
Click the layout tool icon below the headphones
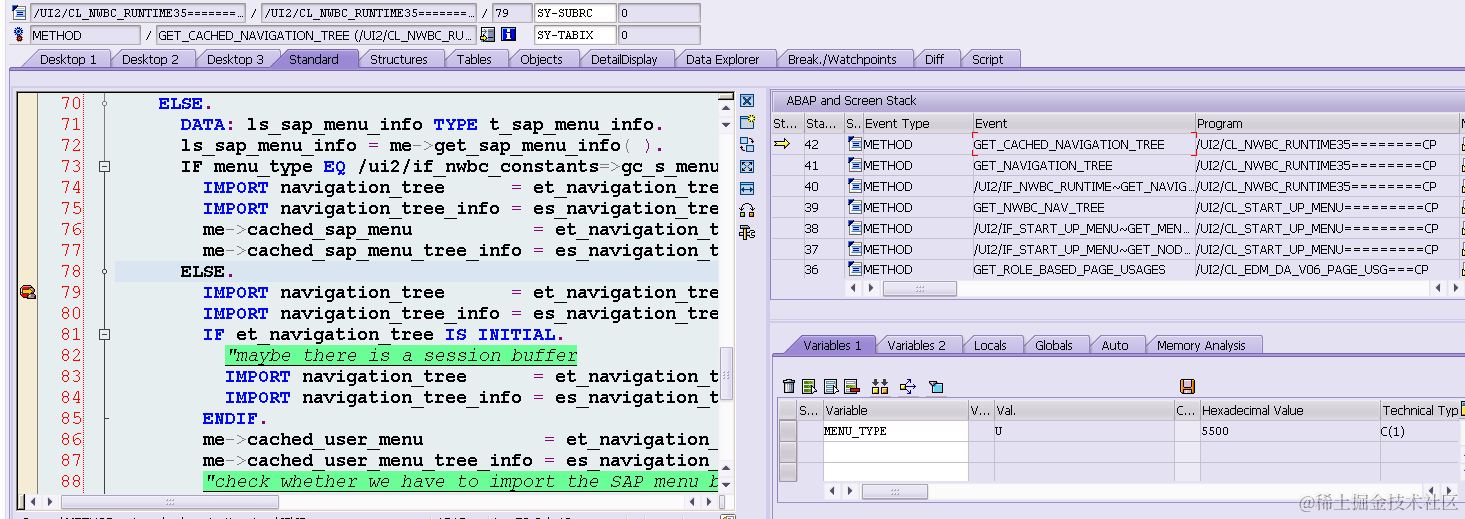click(746, 232)
